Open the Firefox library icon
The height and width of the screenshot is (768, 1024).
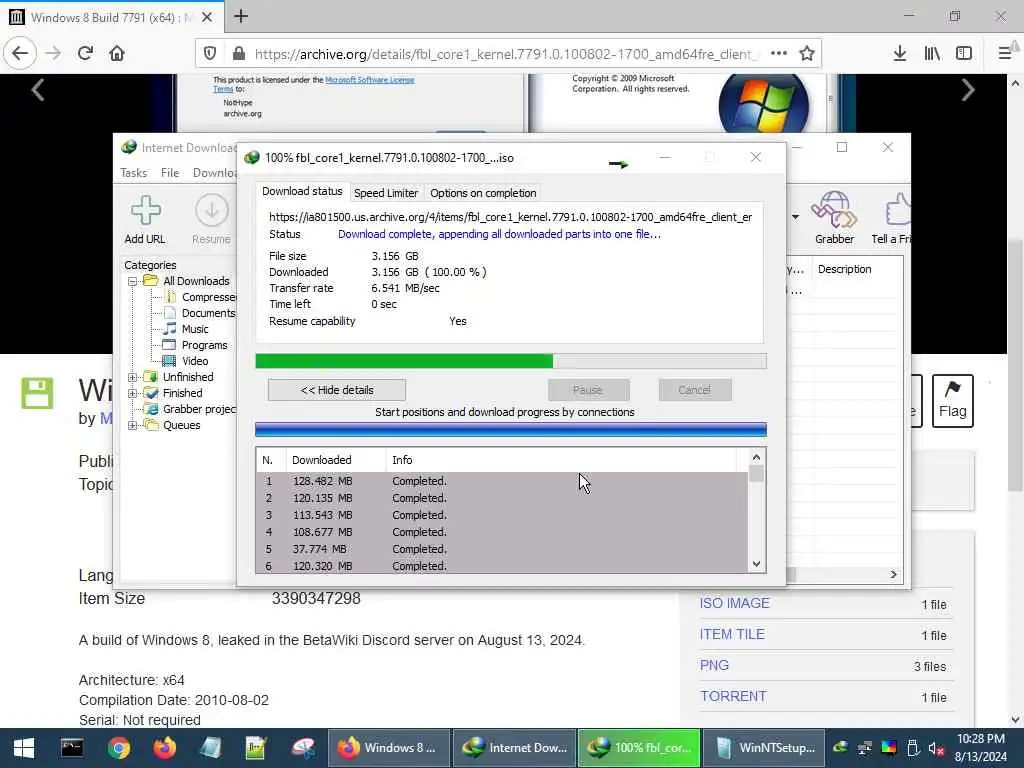pyautogui.click(x=932, y=54)
